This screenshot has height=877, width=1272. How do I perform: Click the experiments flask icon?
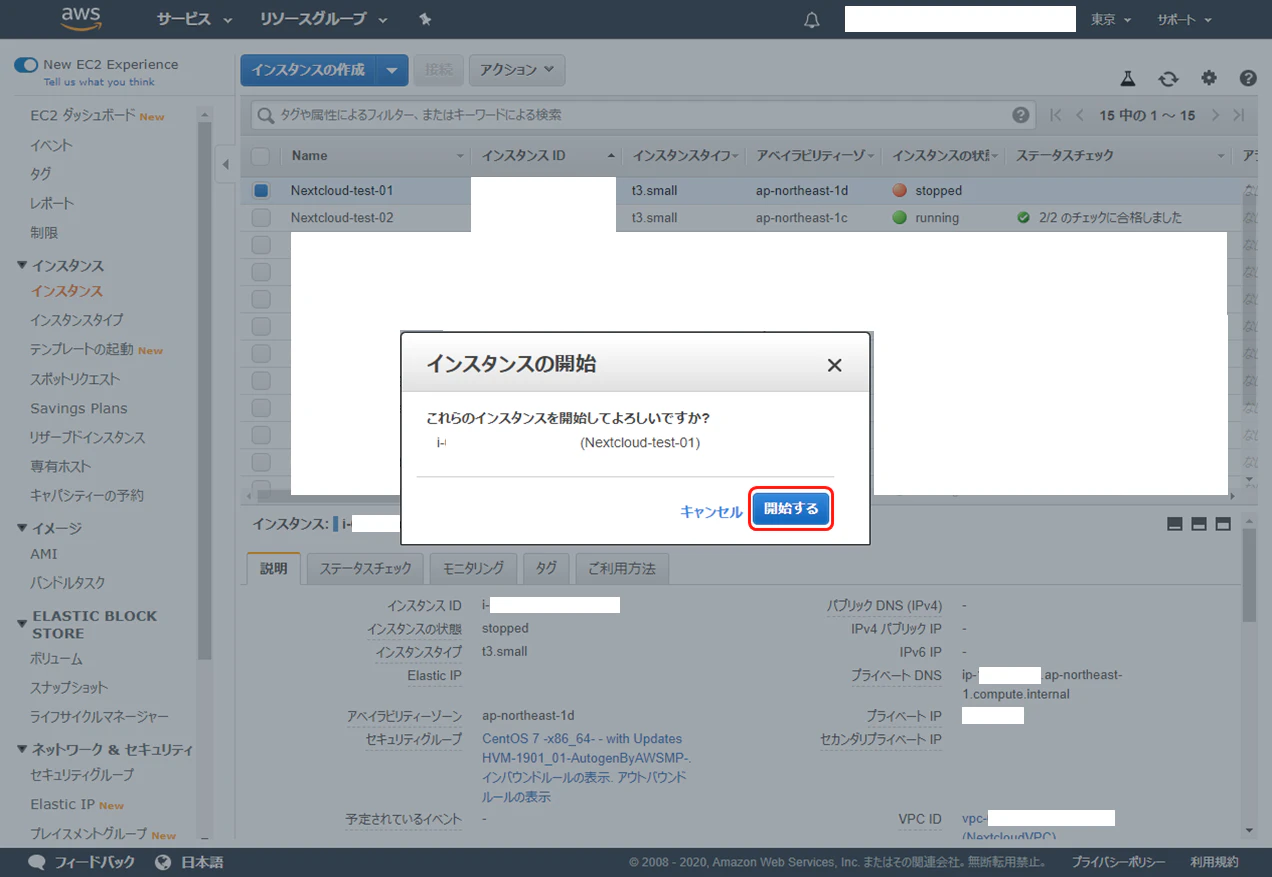(x=1127, y=78)
